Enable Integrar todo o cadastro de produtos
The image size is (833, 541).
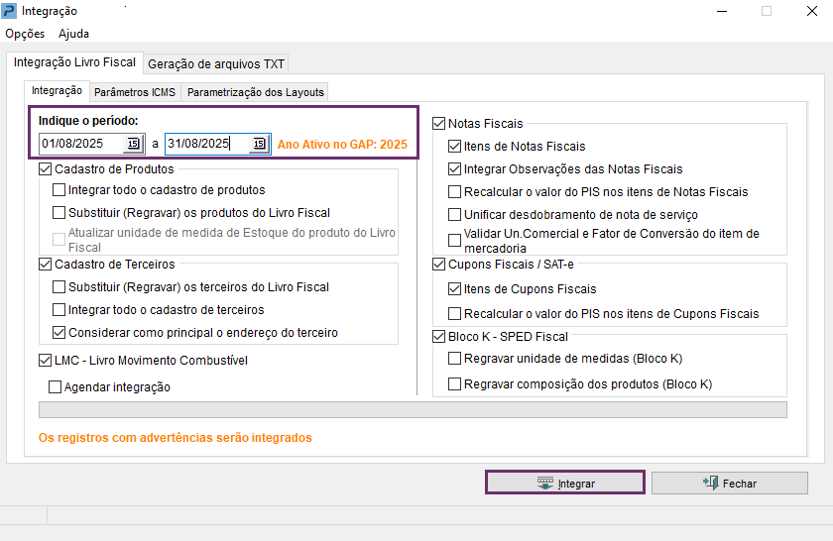60,189
